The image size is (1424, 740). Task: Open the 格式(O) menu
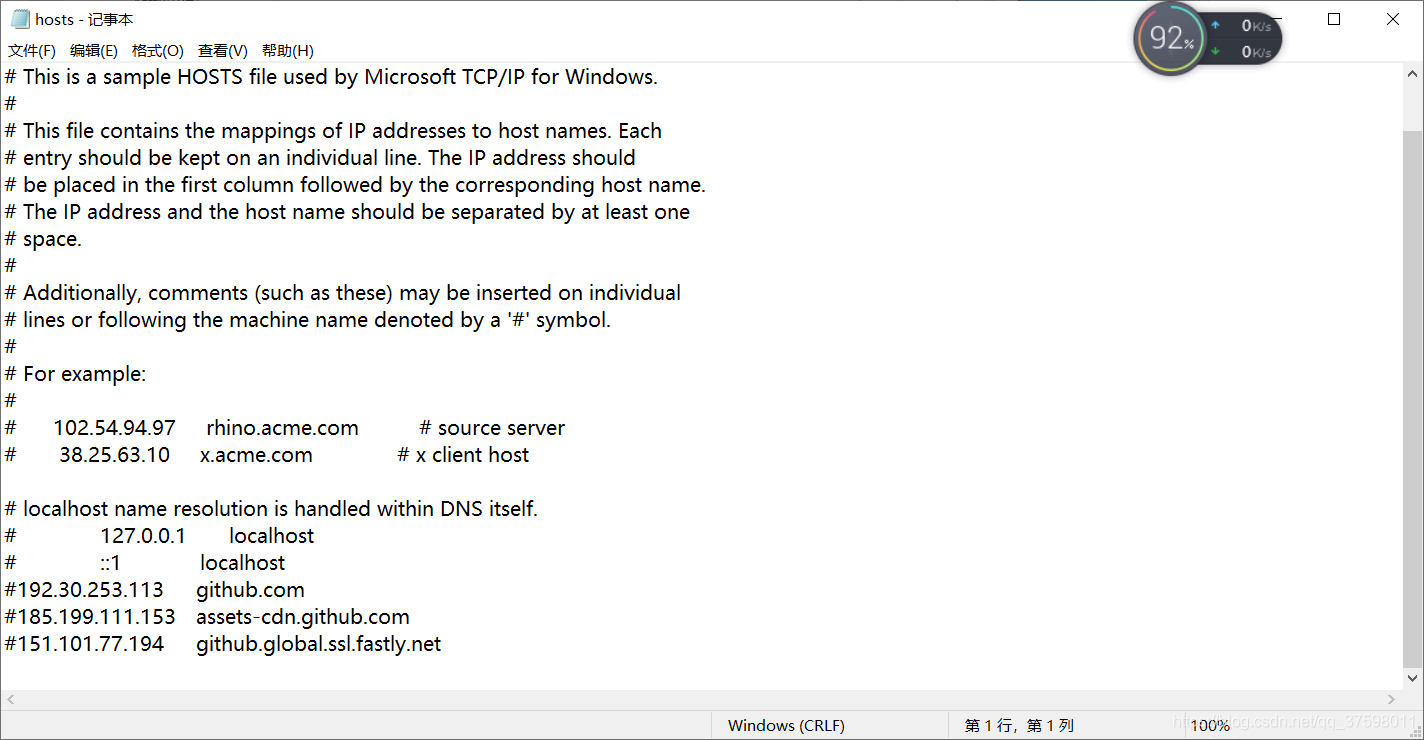pyautogui.click(x=158, y=51)
